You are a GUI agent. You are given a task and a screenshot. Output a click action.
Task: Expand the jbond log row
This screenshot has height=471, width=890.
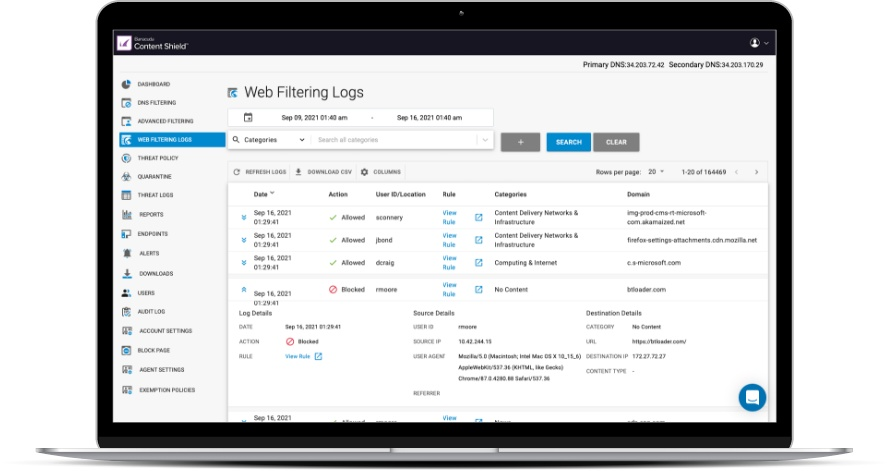click(x=244, y=240)
